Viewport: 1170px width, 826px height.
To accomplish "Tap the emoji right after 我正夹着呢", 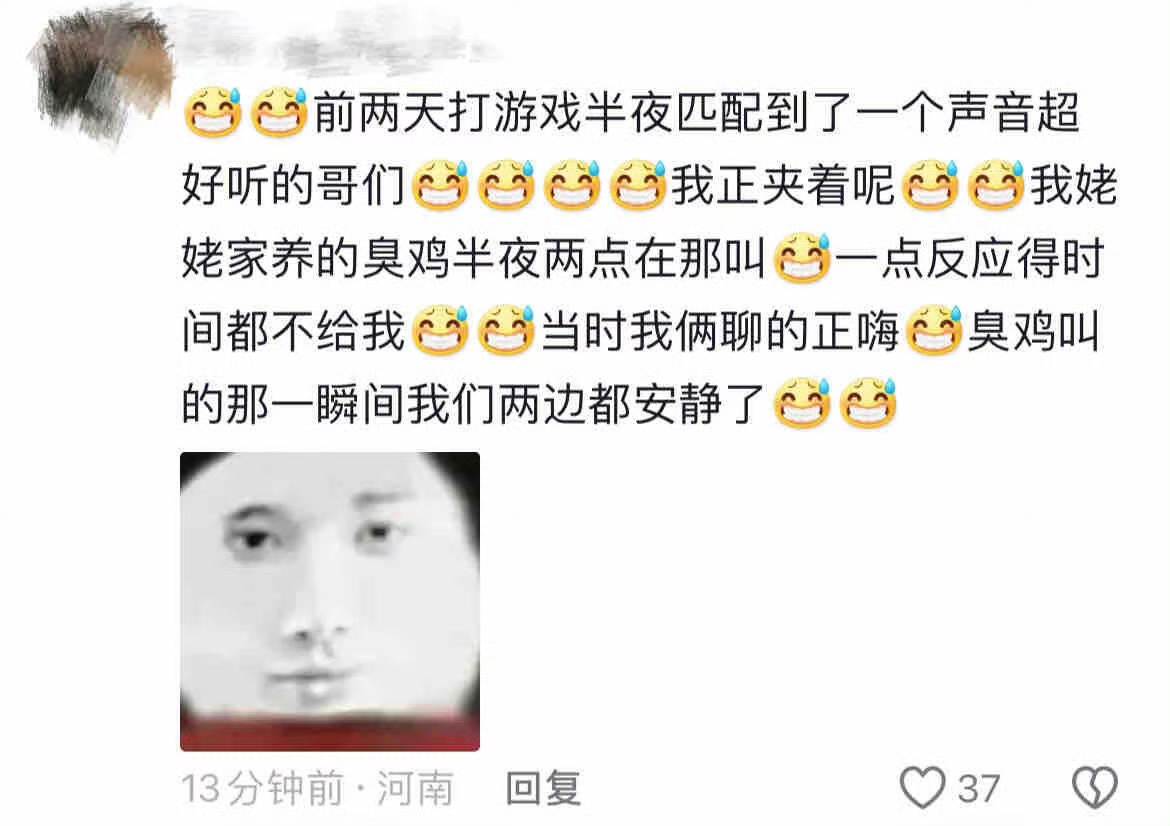I will pos(930,185).
